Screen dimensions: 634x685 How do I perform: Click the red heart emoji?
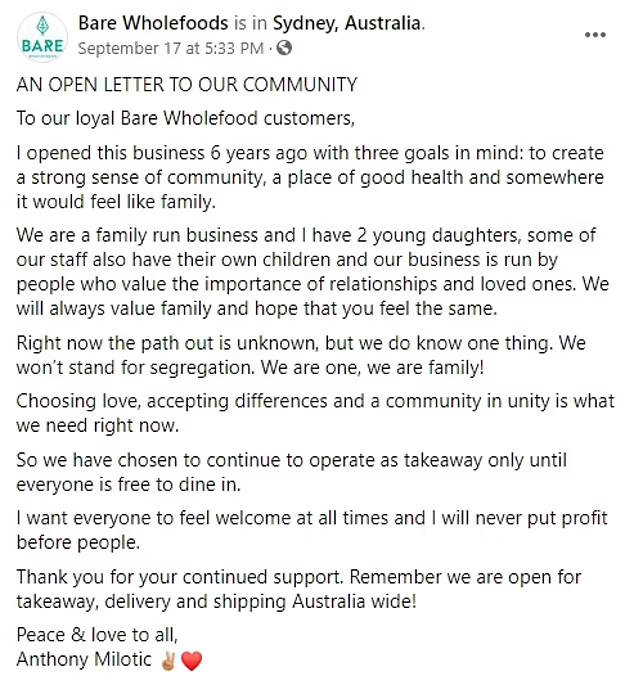pos(191,661)
